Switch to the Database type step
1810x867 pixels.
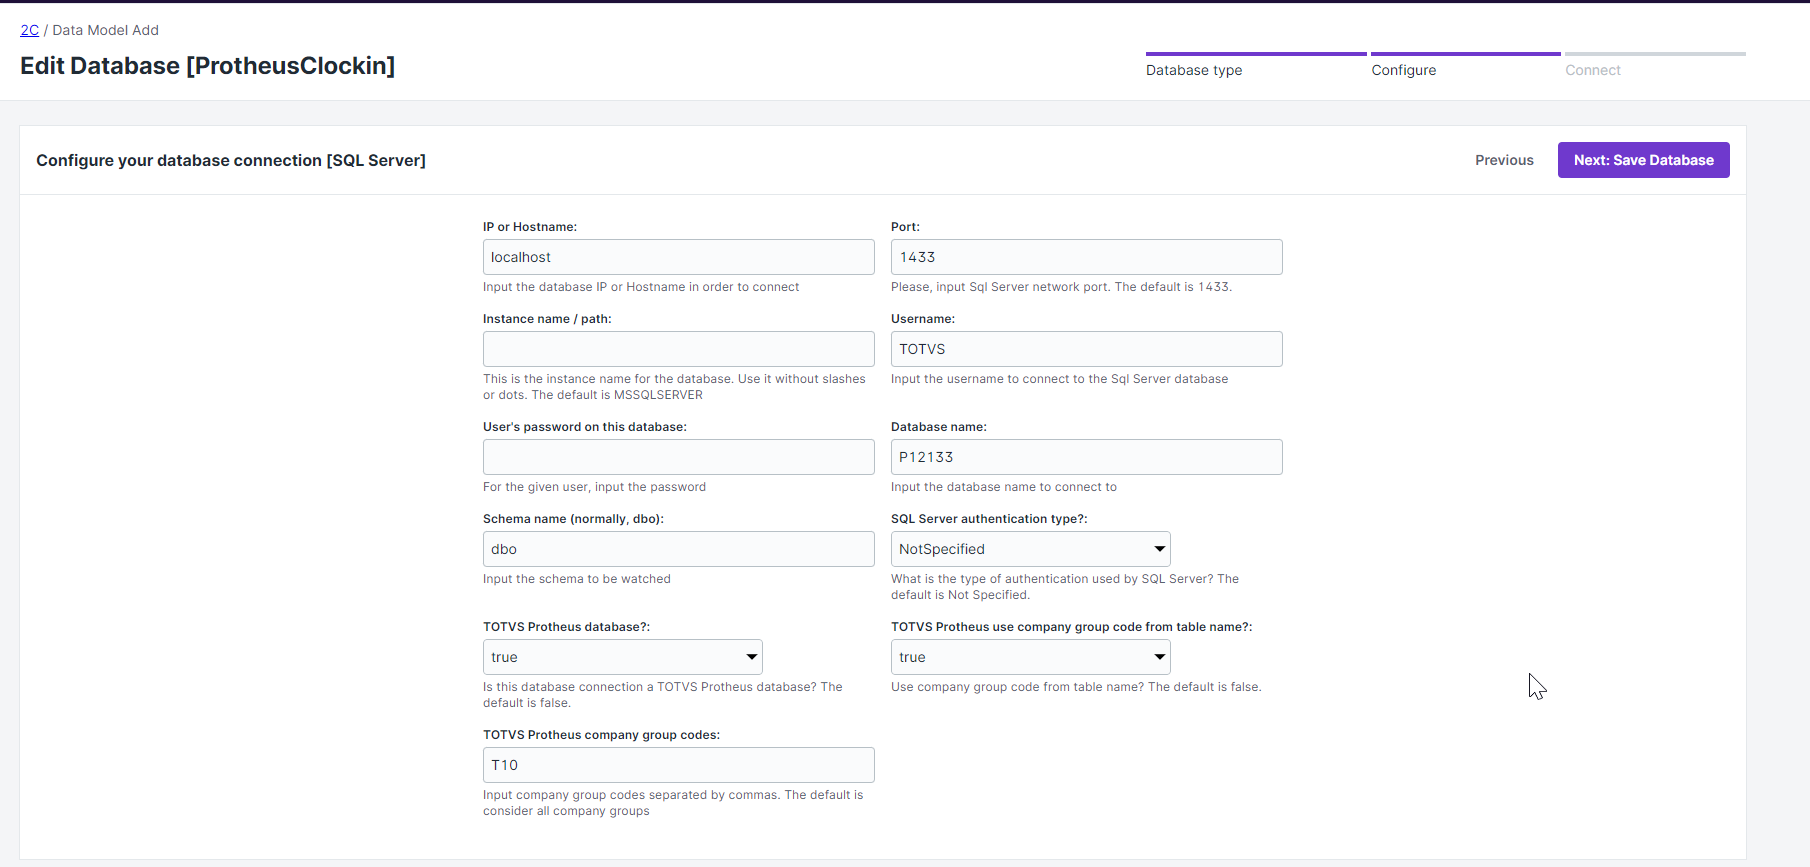click(x=1194, y=70)
